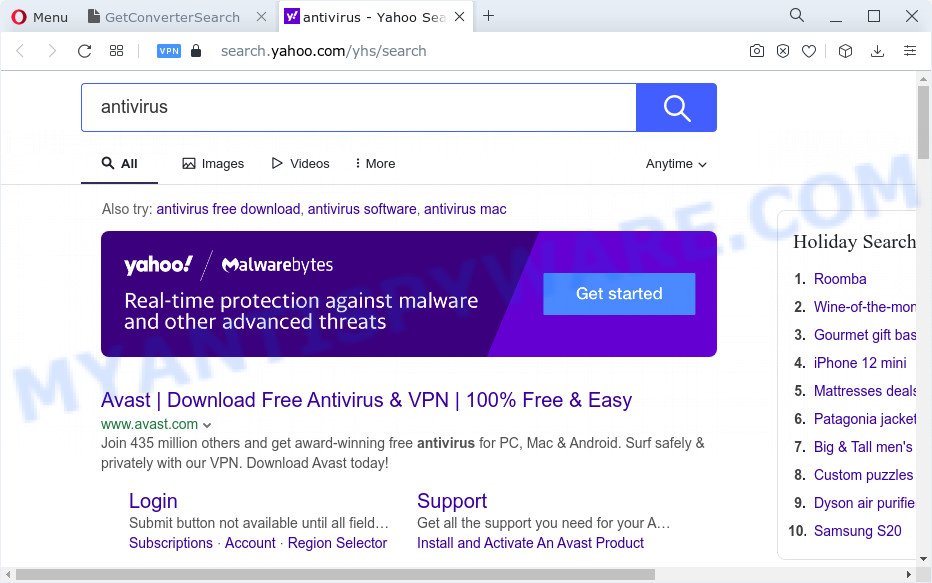Image resolution: width=932 pixels, height=583 pixels.
Task: Open the Wine-of-the-month holiday search
Action: [864, 307]
